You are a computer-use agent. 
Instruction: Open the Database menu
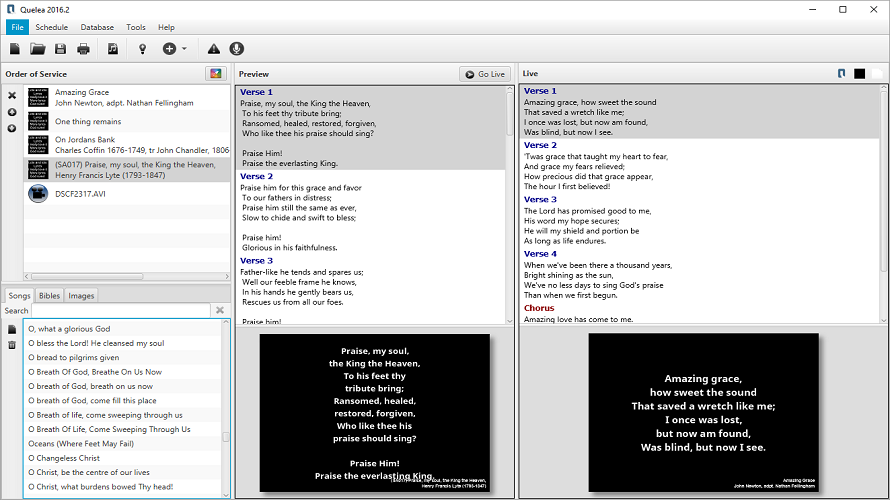[x=97, y=27]
